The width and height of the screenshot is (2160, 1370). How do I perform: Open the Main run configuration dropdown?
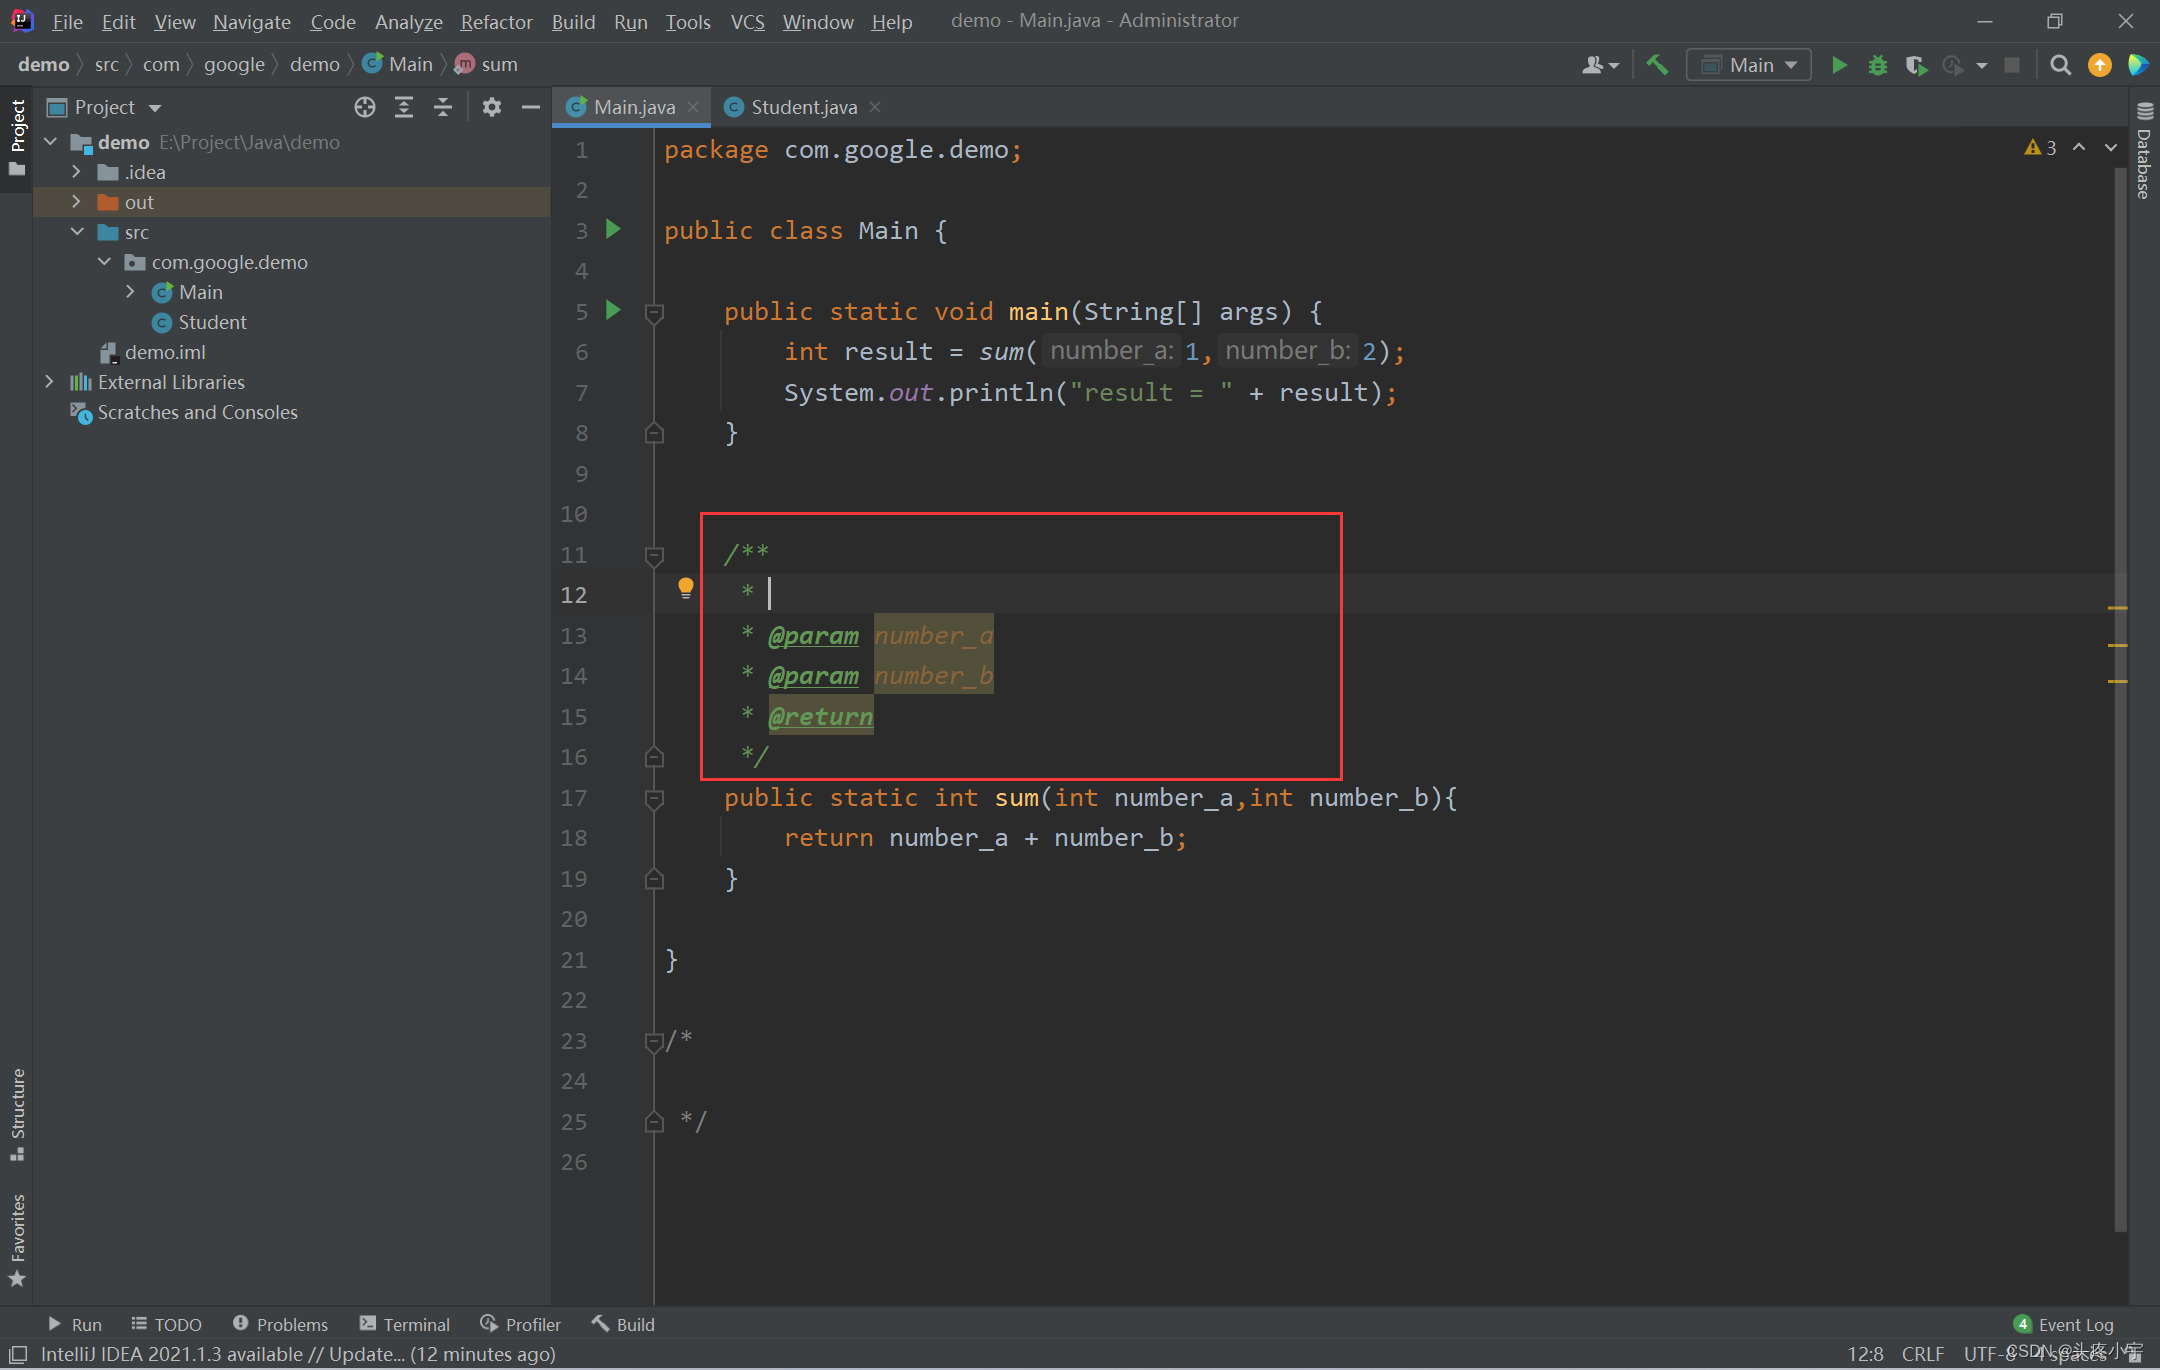(1749, 65)
